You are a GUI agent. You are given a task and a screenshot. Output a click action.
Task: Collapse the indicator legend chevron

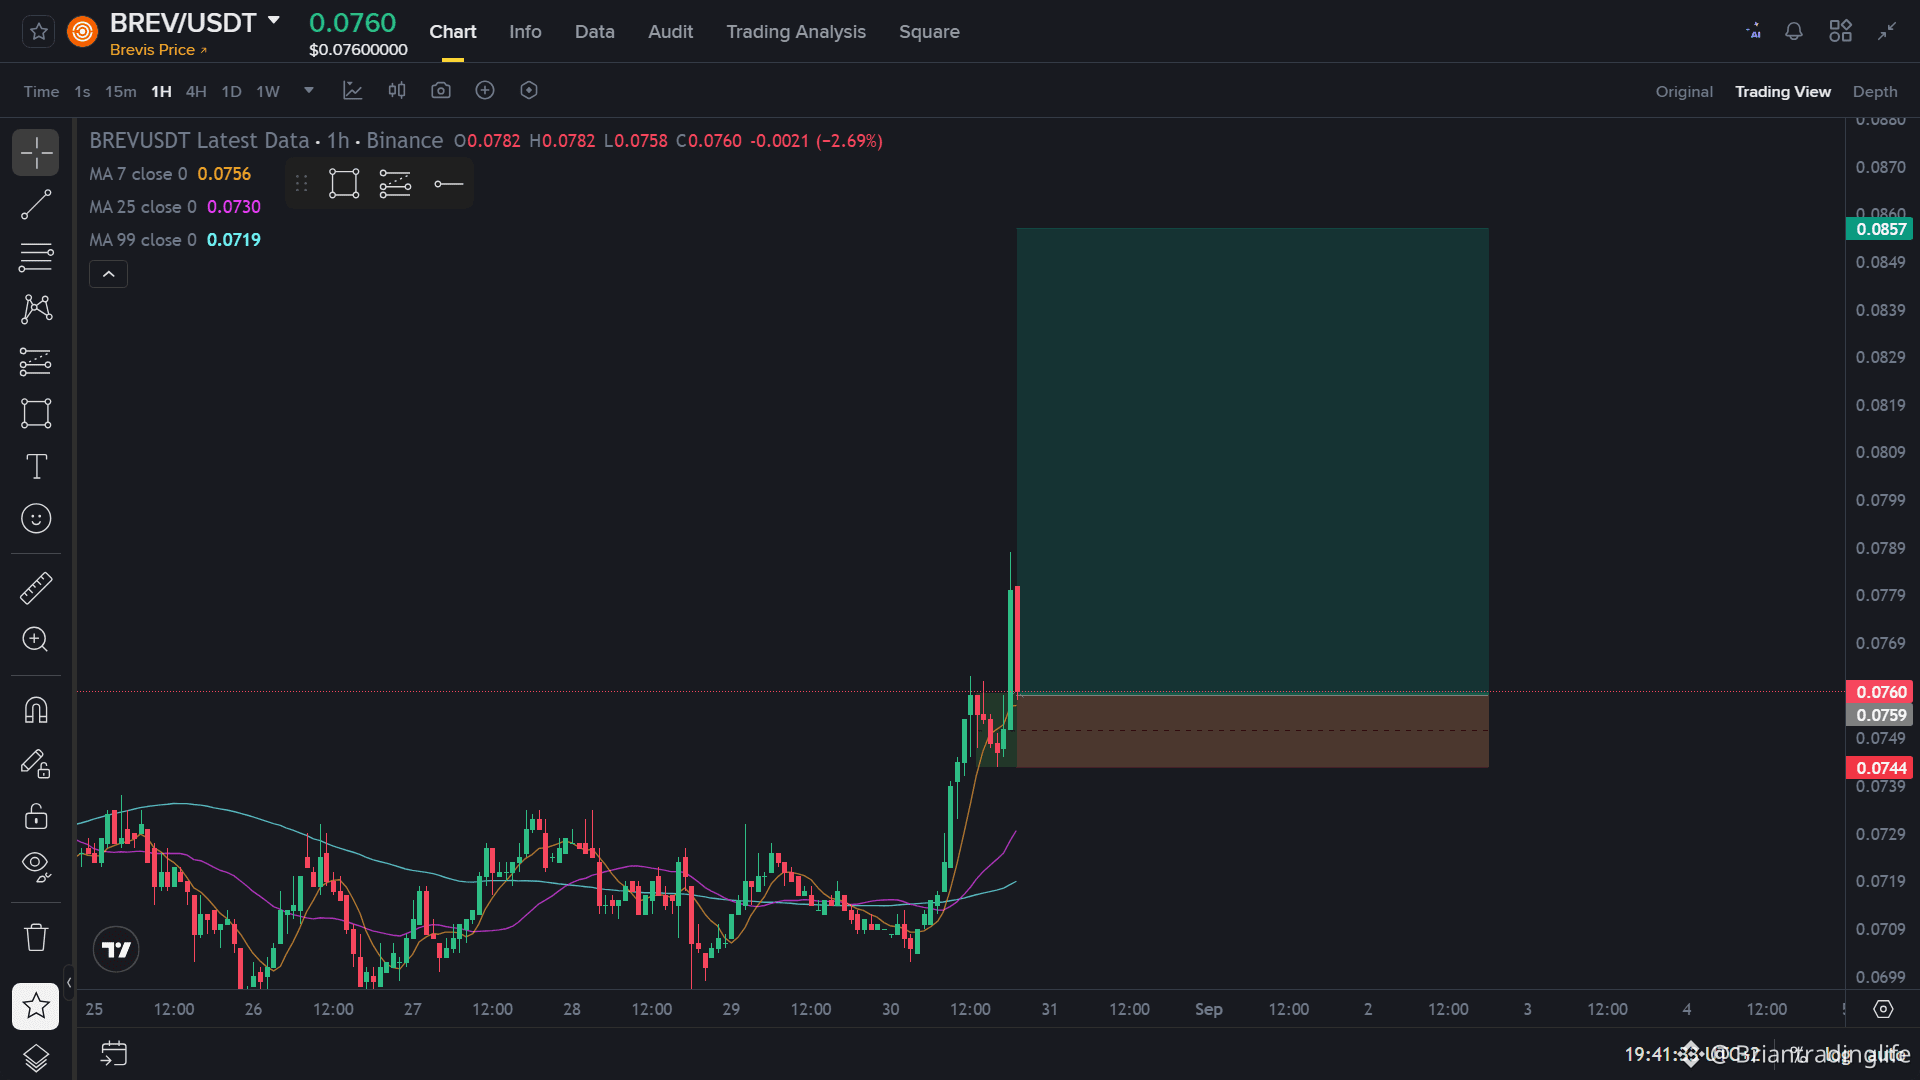point(108,274)
